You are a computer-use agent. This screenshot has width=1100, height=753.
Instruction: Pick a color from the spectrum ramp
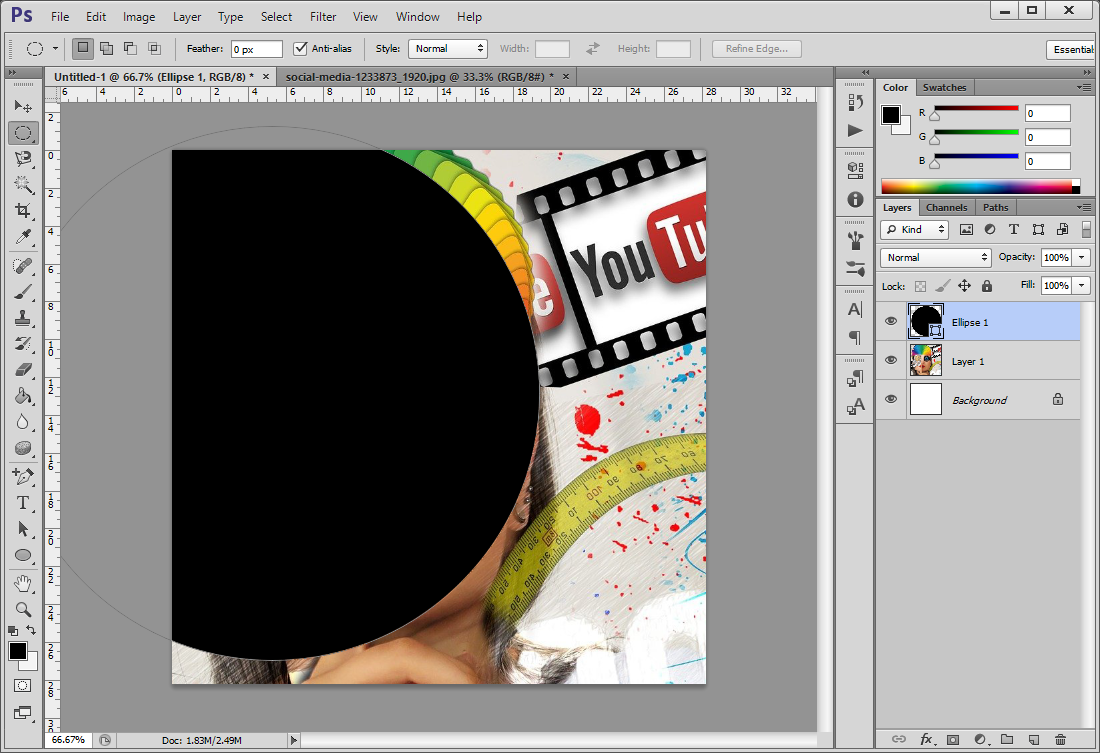pyautogui.click(x=976, y=186)
